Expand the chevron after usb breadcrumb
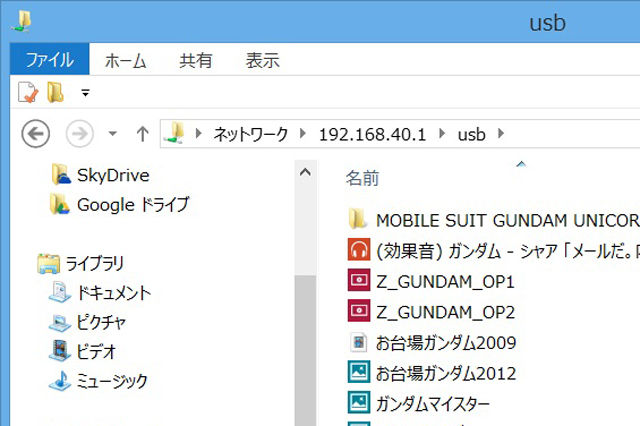 point(501,133)
